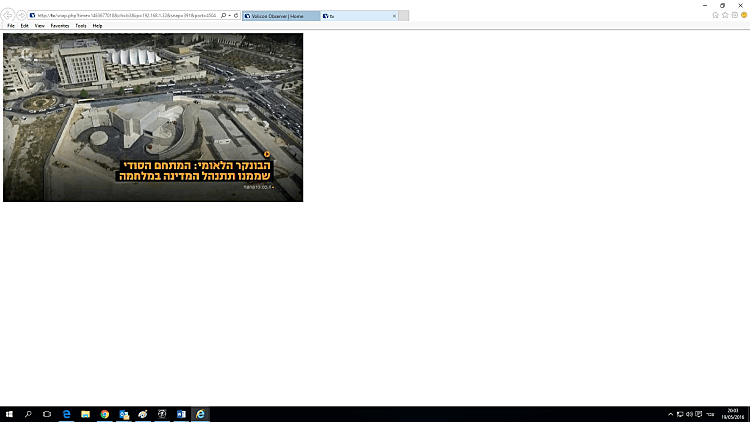Click the Hebrew news video thumbnail

[x=153, y=117]
